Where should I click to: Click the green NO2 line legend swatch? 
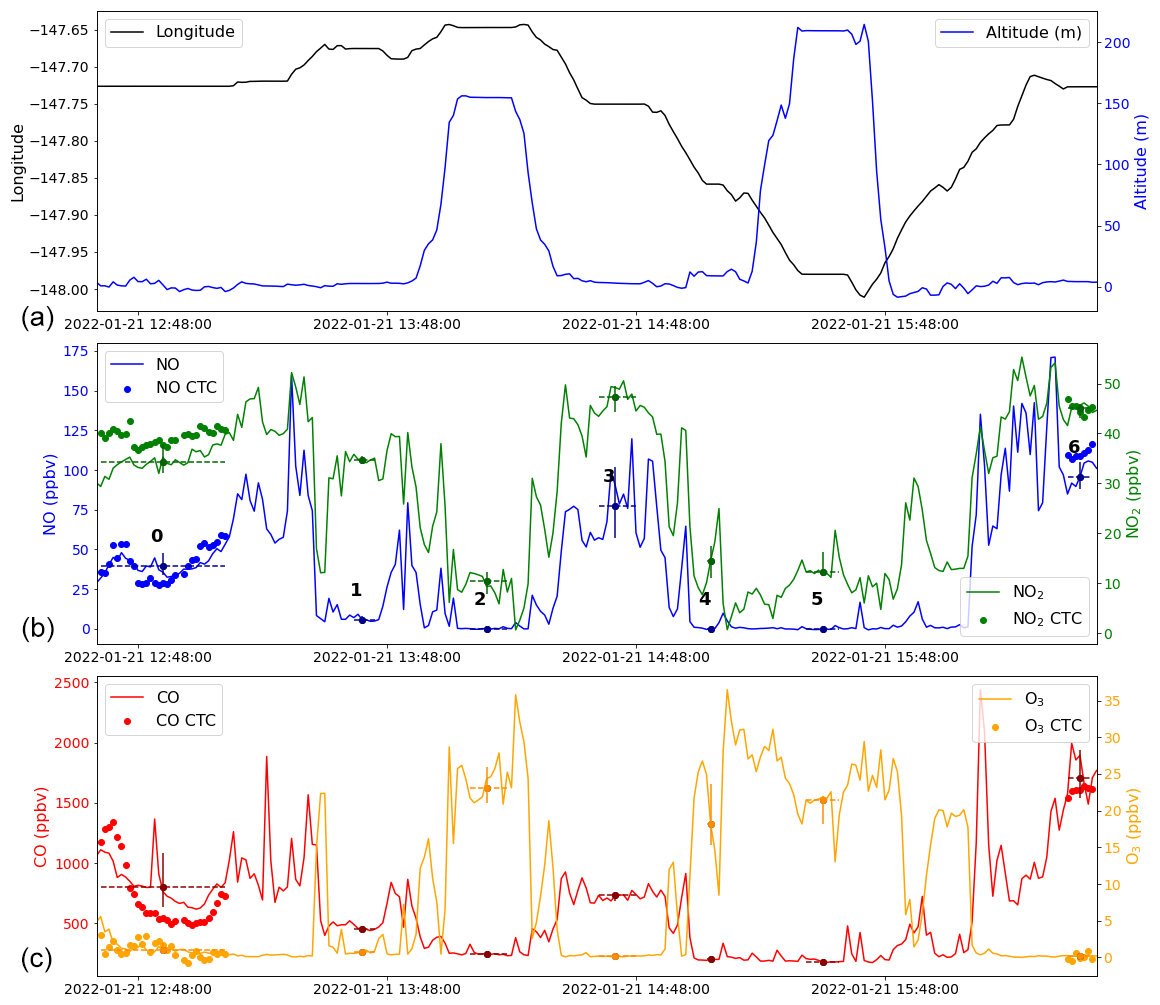pos(983,594)
